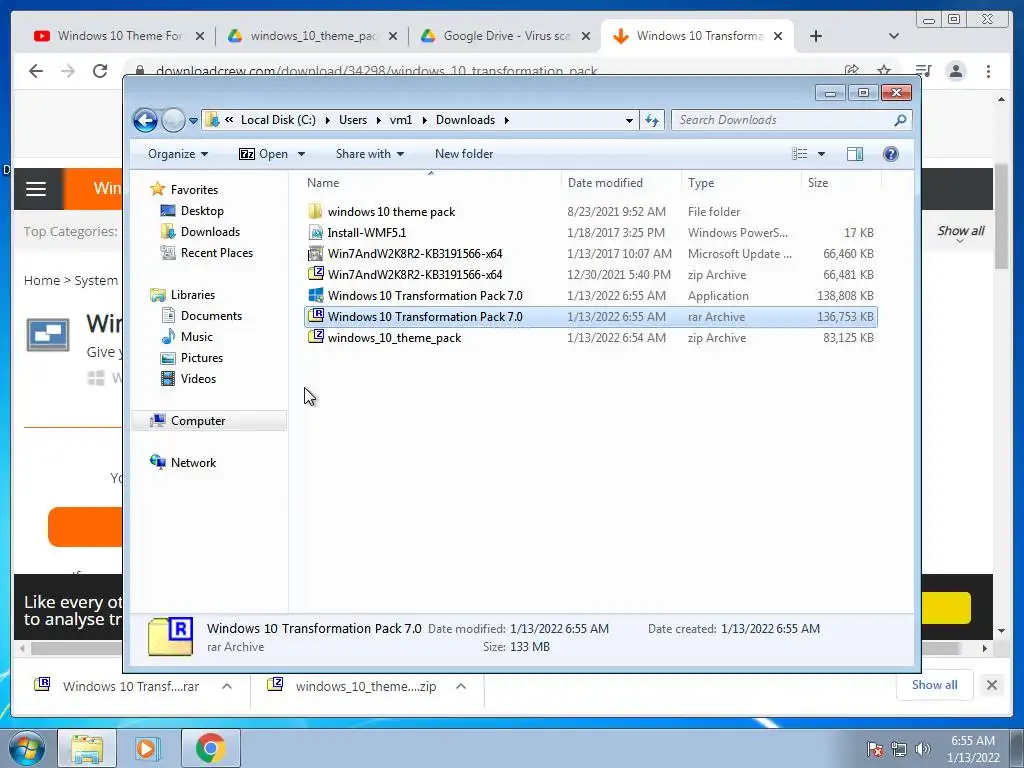Open the Windows Start menu

point(26,748)
